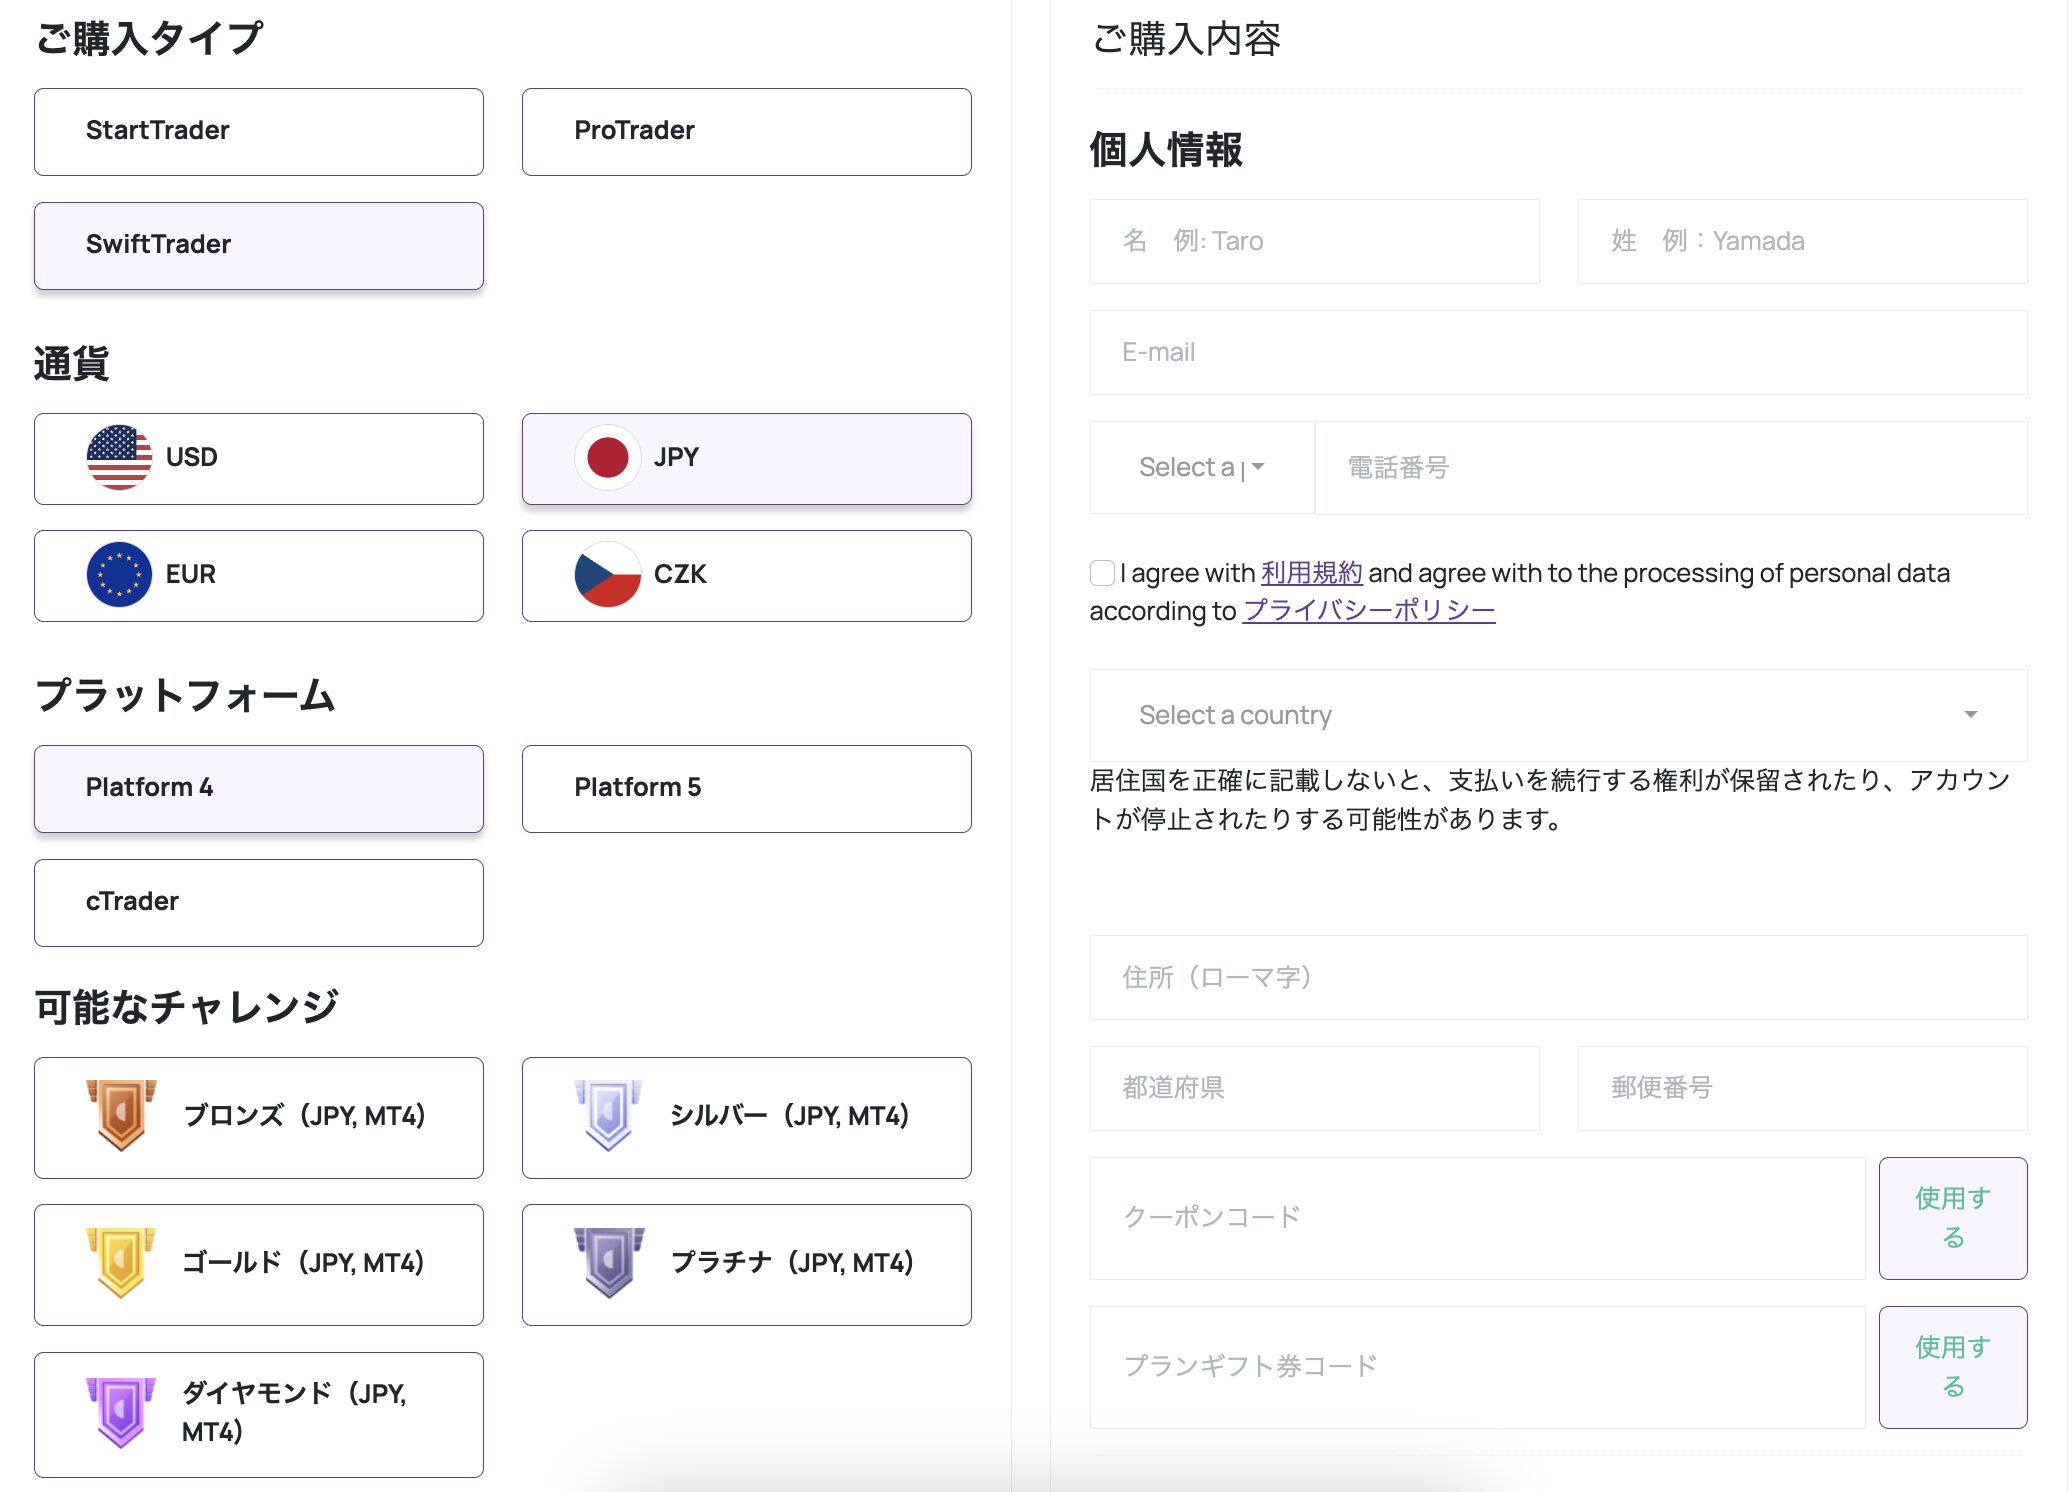
Task: Select the cTrader platform
Action: point(259,902)
